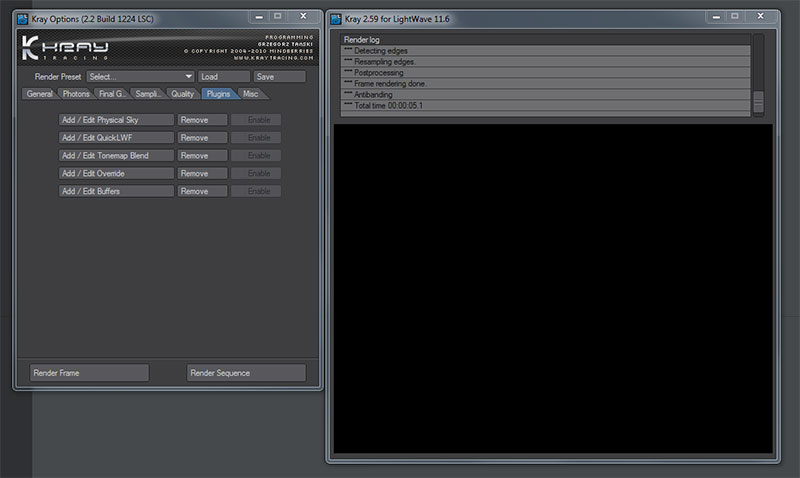Screen dimensions: 800x478
Task: Open the Photons tab
Action: (x=76, y=94)
